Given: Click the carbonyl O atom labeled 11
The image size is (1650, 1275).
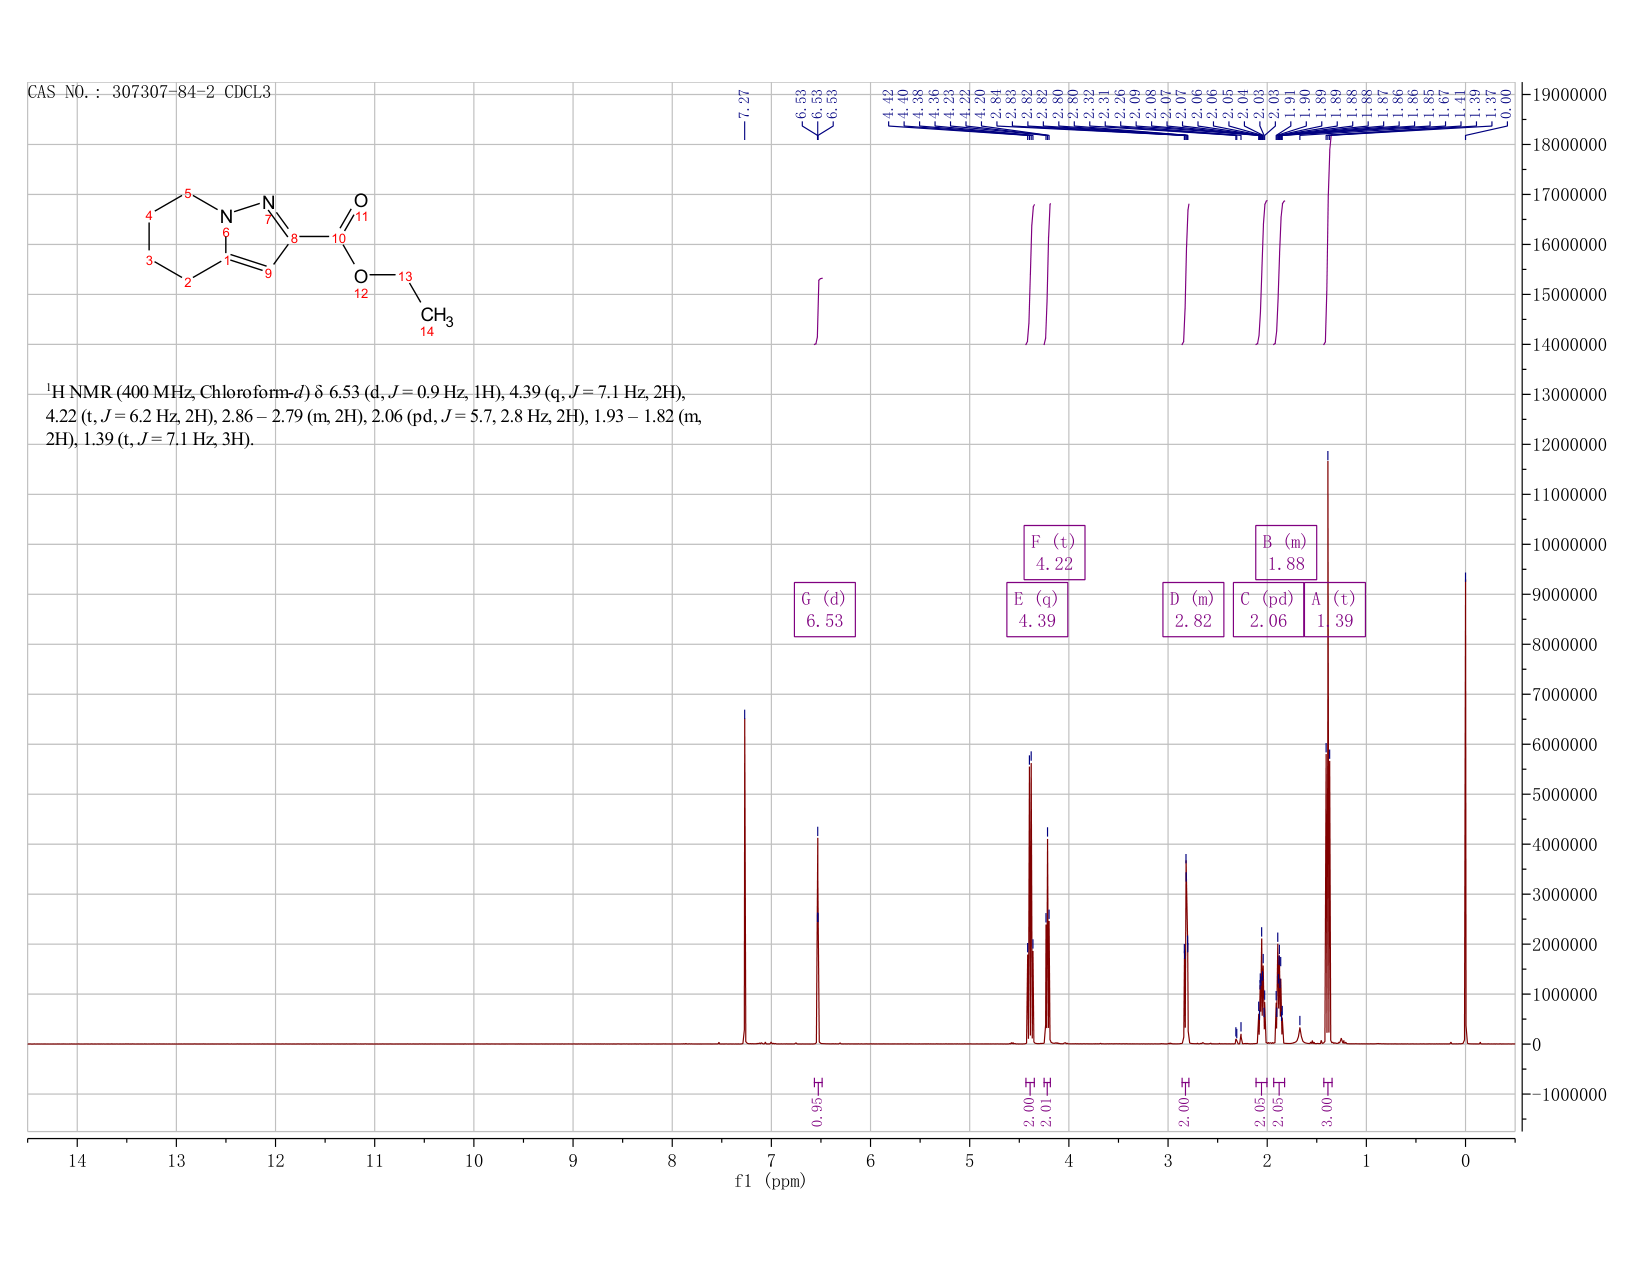Looking at the screenshot, I should coord(361,201).
